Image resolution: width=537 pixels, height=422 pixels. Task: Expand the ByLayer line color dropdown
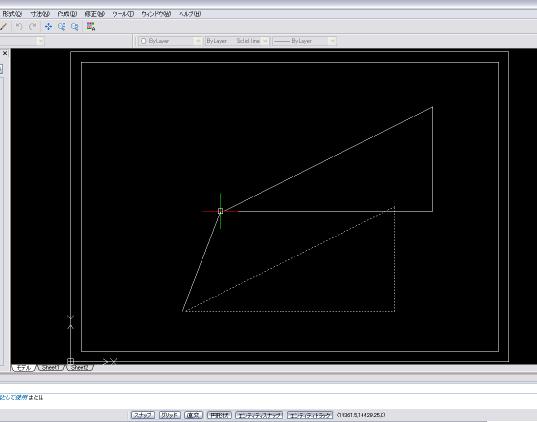(170, 41)
